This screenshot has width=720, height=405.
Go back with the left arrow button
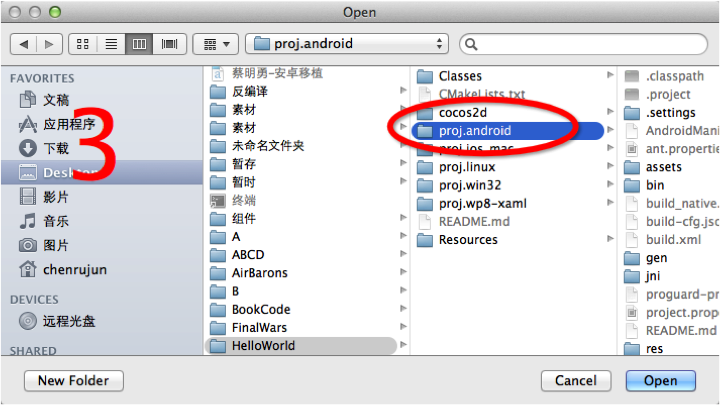[x=23, y=44]
